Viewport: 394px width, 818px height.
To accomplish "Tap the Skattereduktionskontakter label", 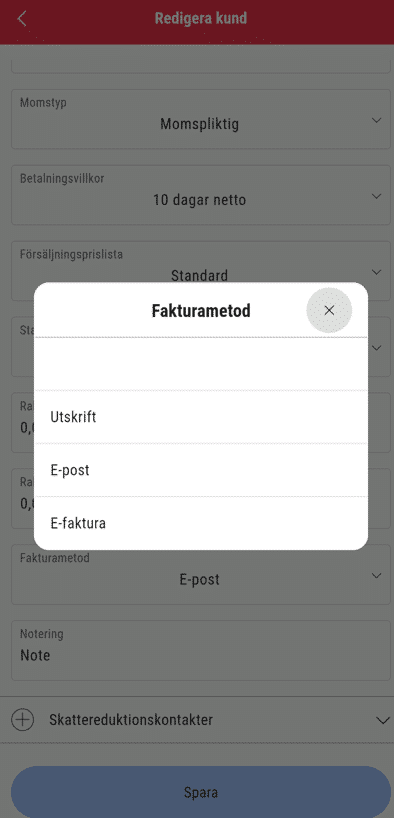I will coord(131,720).
